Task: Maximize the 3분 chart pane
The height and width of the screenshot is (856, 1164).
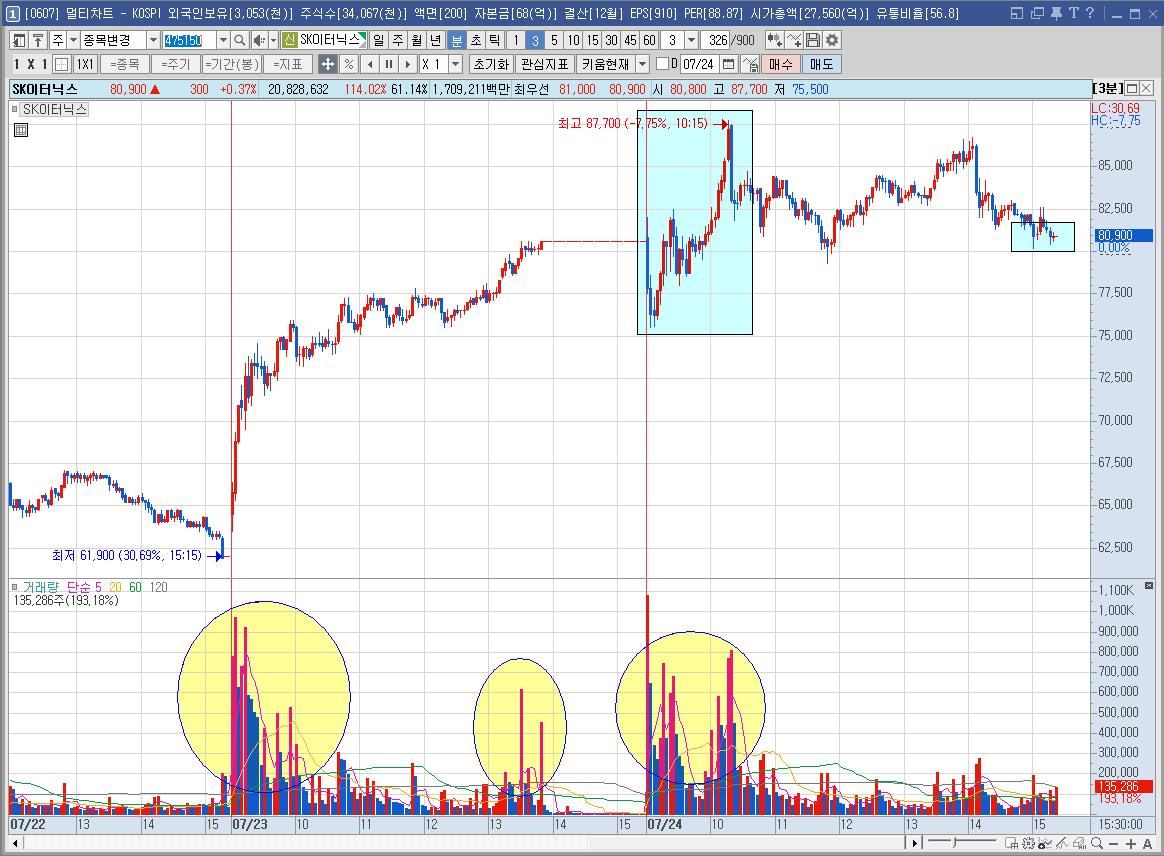Action: point(1133,88)
